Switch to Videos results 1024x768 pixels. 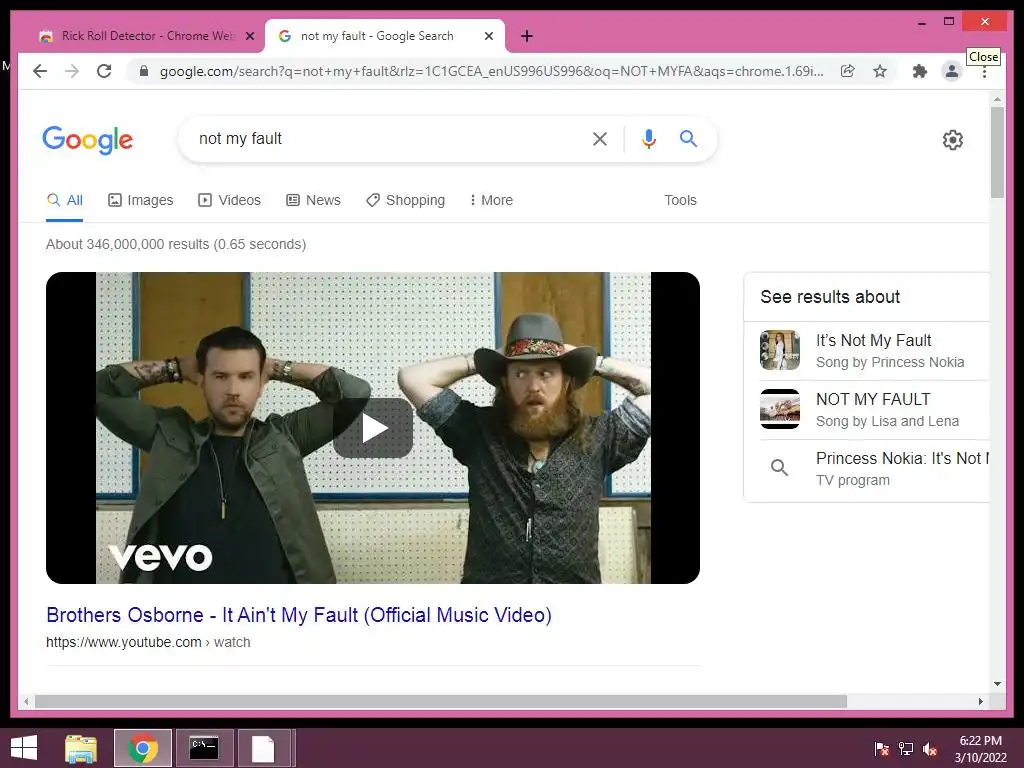[x=229, y=200]
